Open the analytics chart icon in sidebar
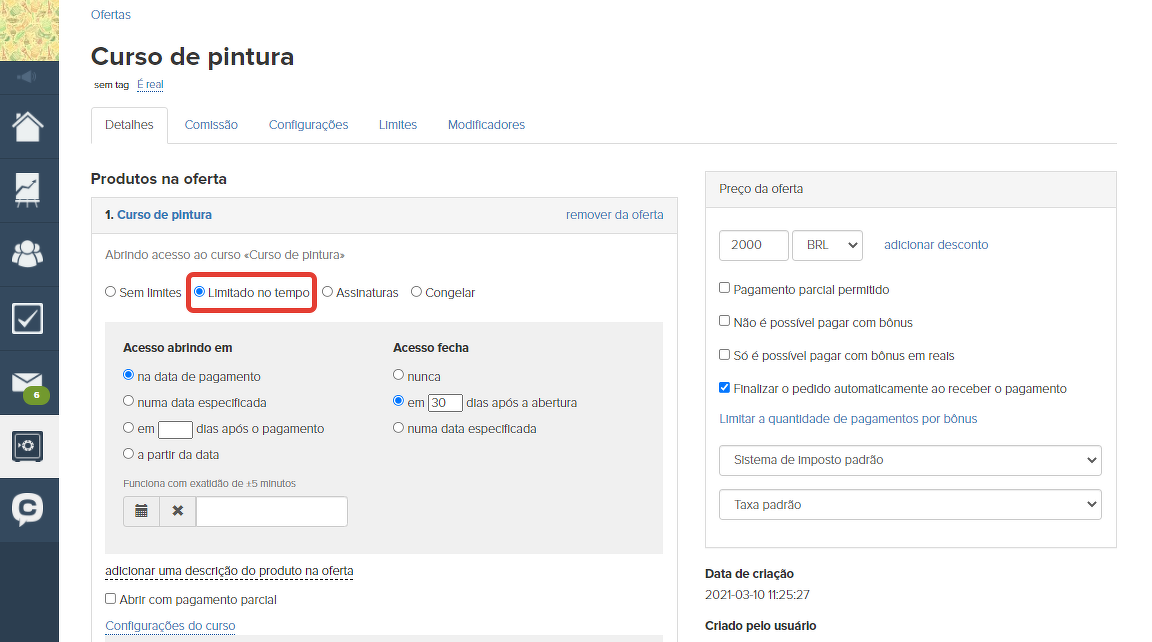 click(28, 190)
